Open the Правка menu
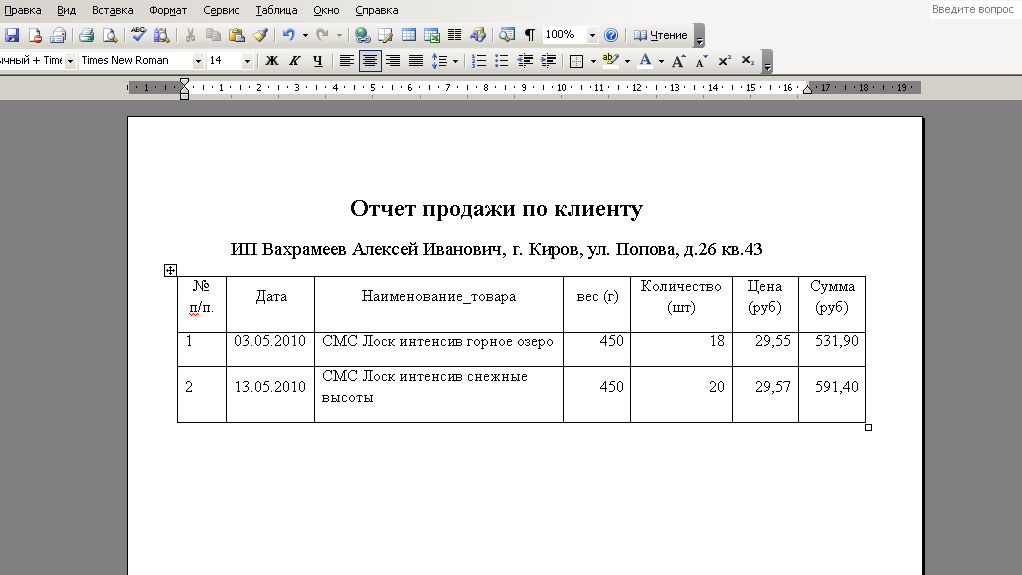 22,10
